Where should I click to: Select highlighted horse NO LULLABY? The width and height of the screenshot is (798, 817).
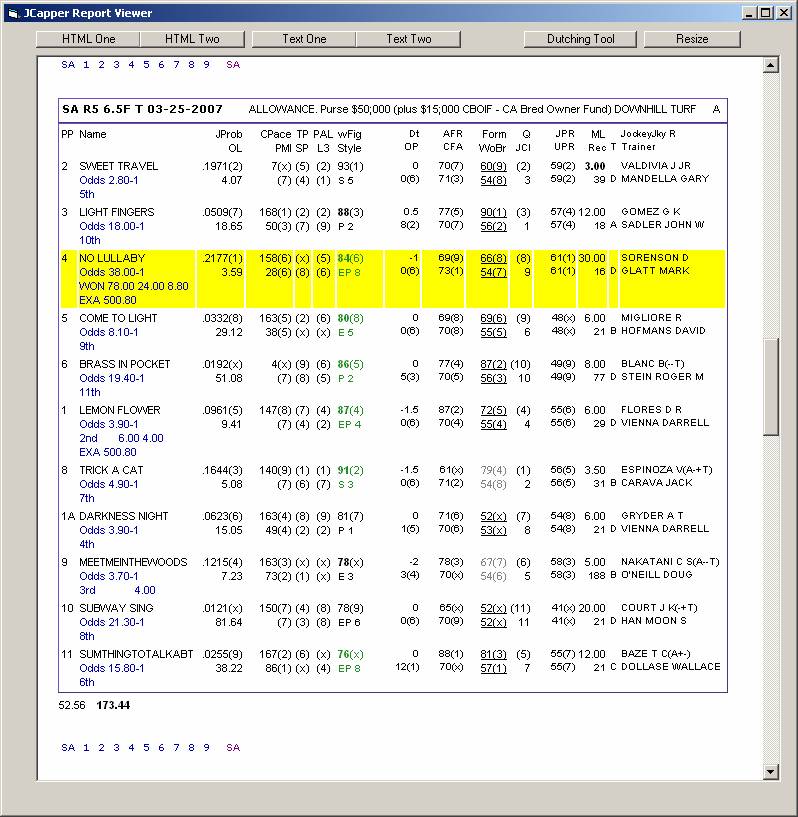tap(112, 258)
